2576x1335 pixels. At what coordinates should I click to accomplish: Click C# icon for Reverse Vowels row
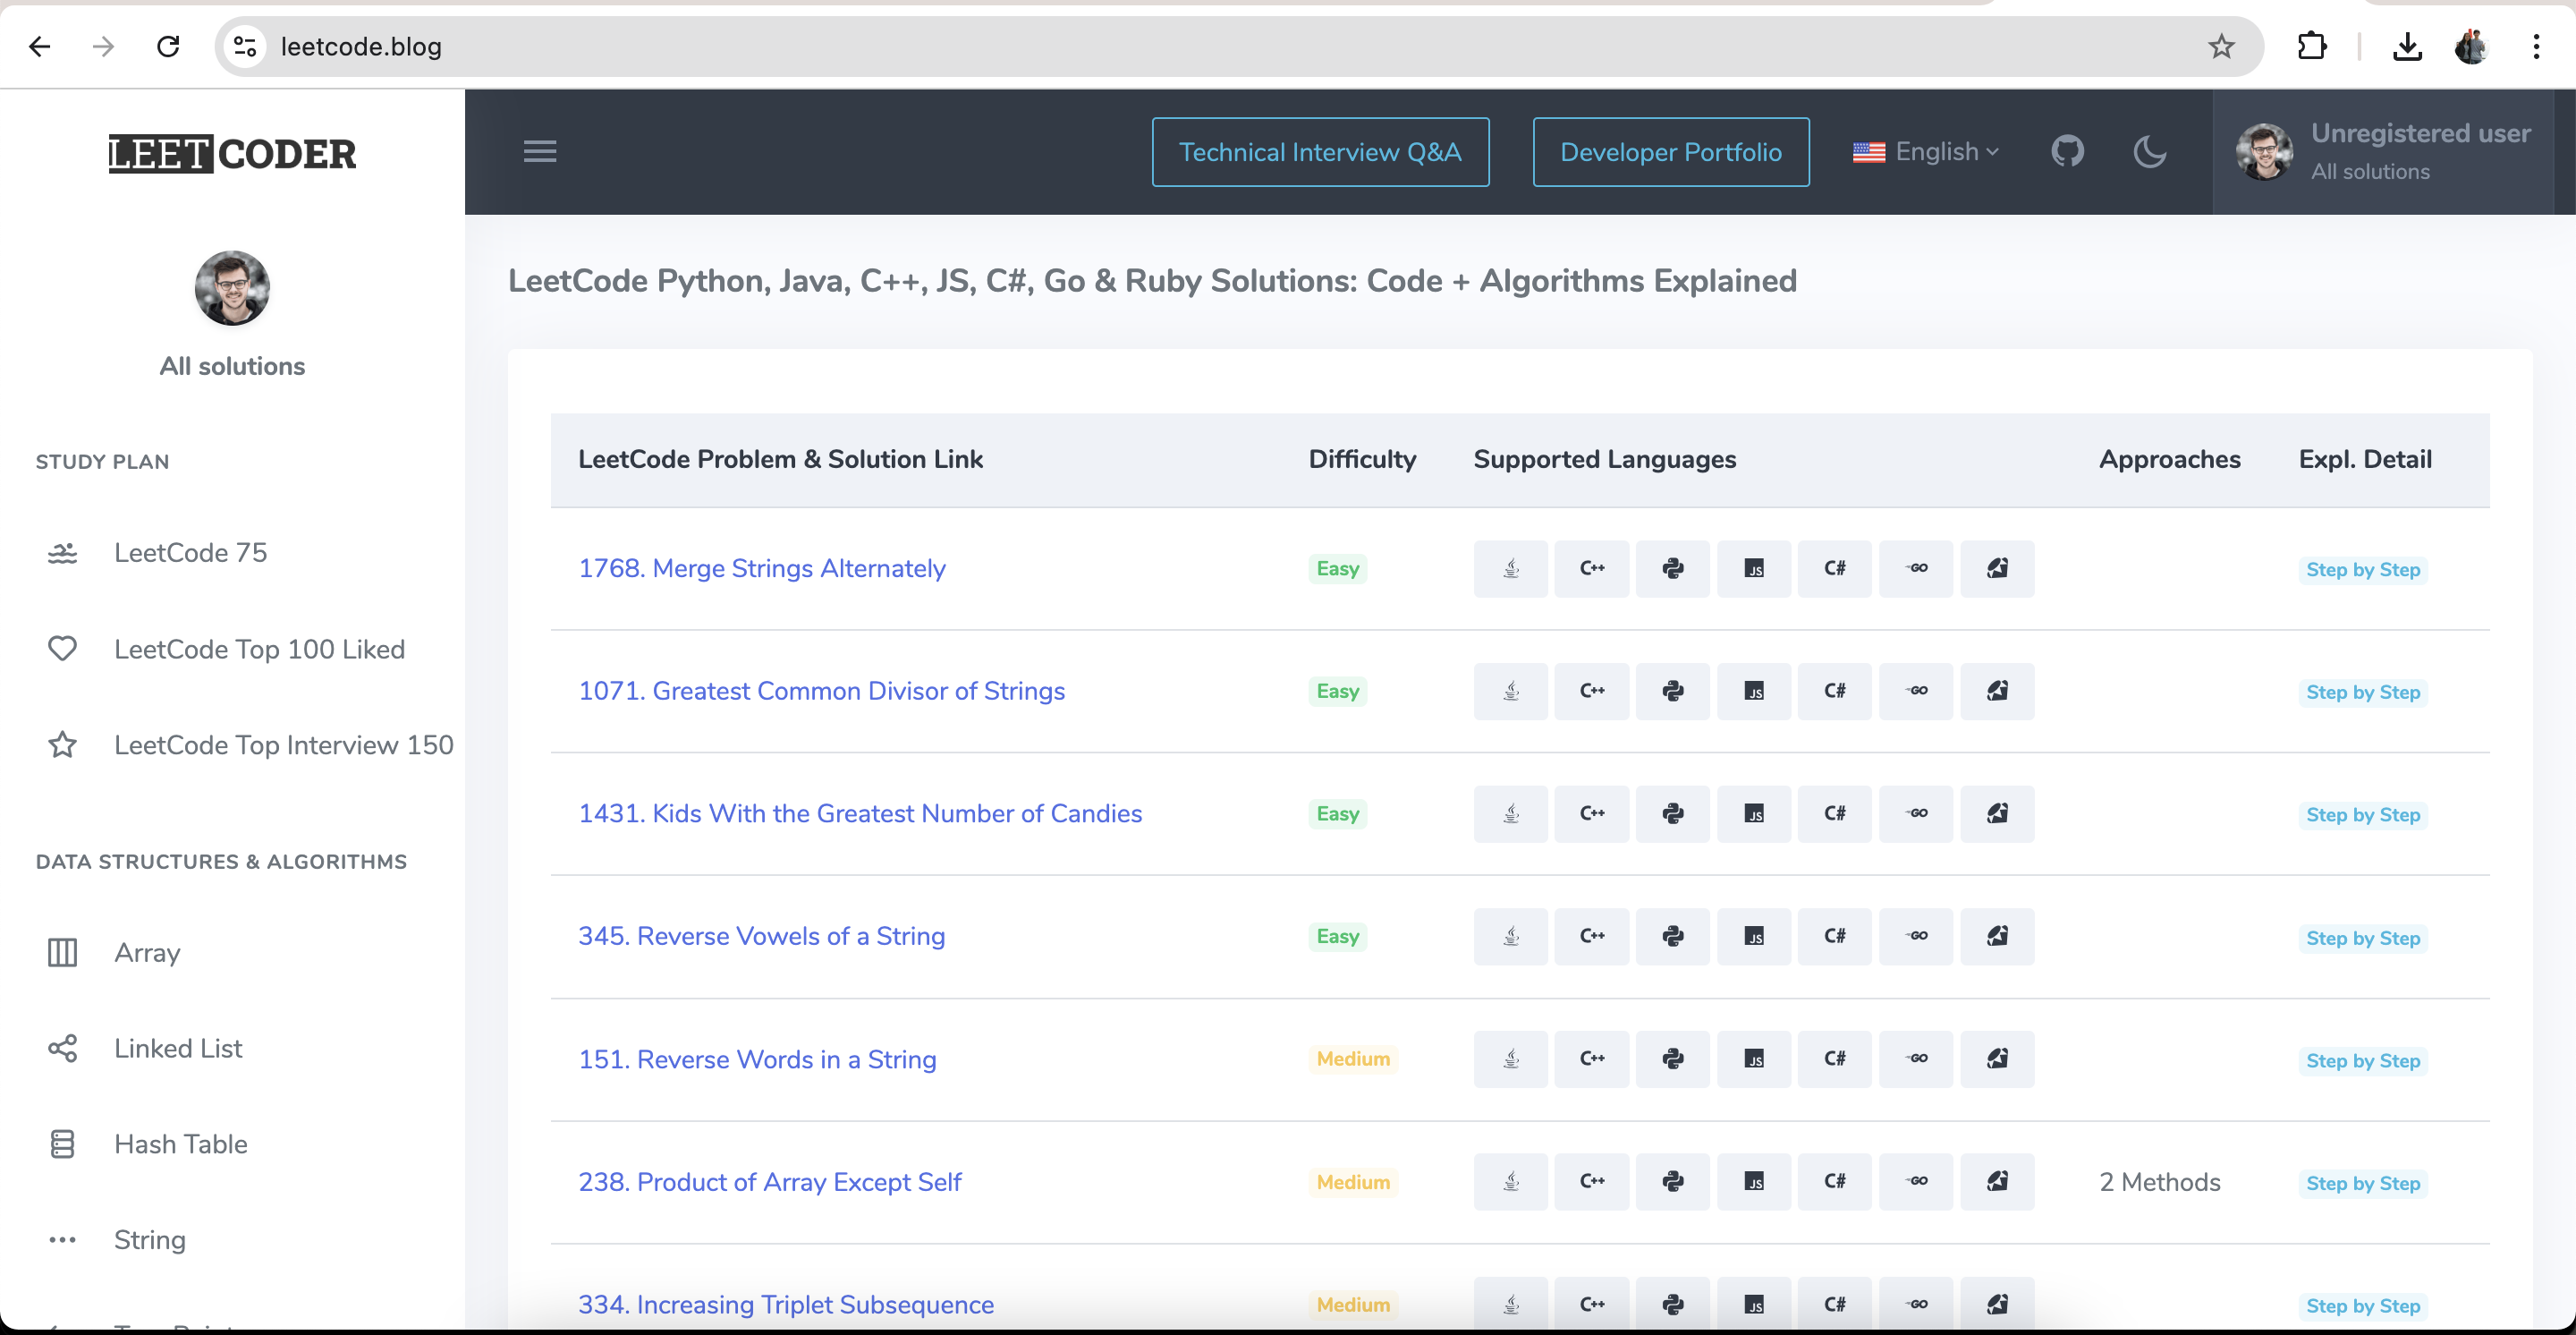coord(1834,936)
